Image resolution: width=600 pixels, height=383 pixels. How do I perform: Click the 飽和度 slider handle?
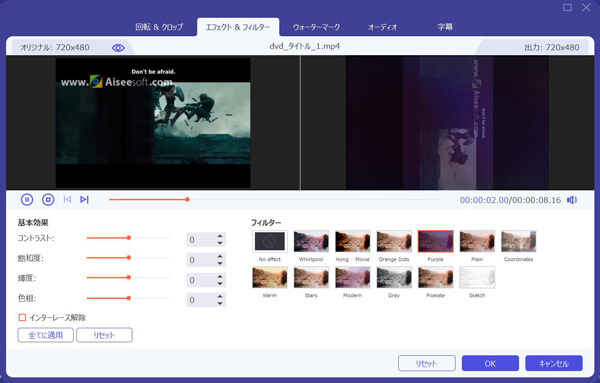[129, 258]
